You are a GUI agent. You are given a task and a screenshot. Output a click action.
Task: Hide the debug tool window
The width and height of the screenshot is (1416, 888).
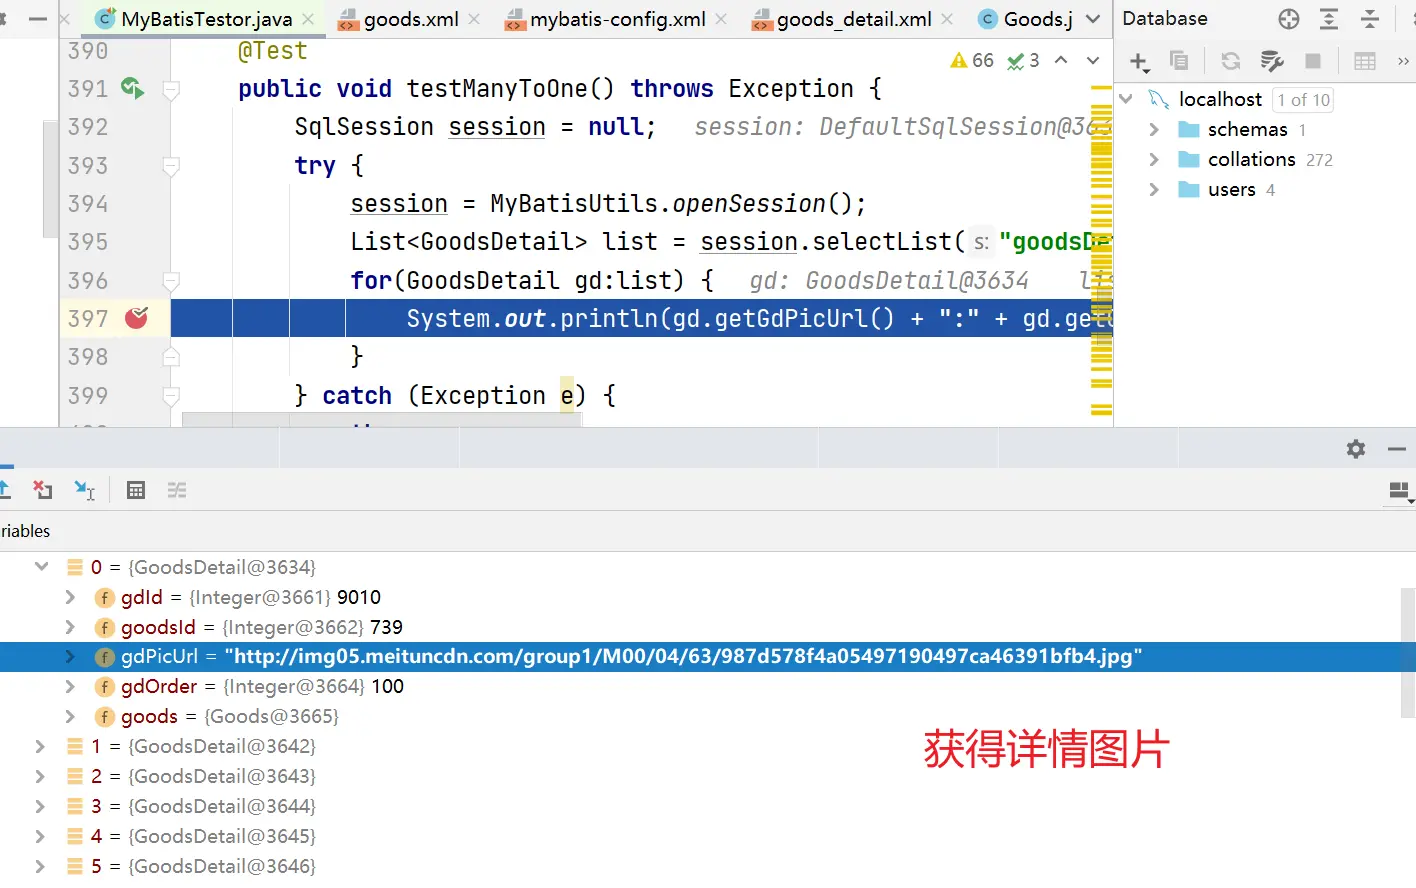pos(1397,449)
